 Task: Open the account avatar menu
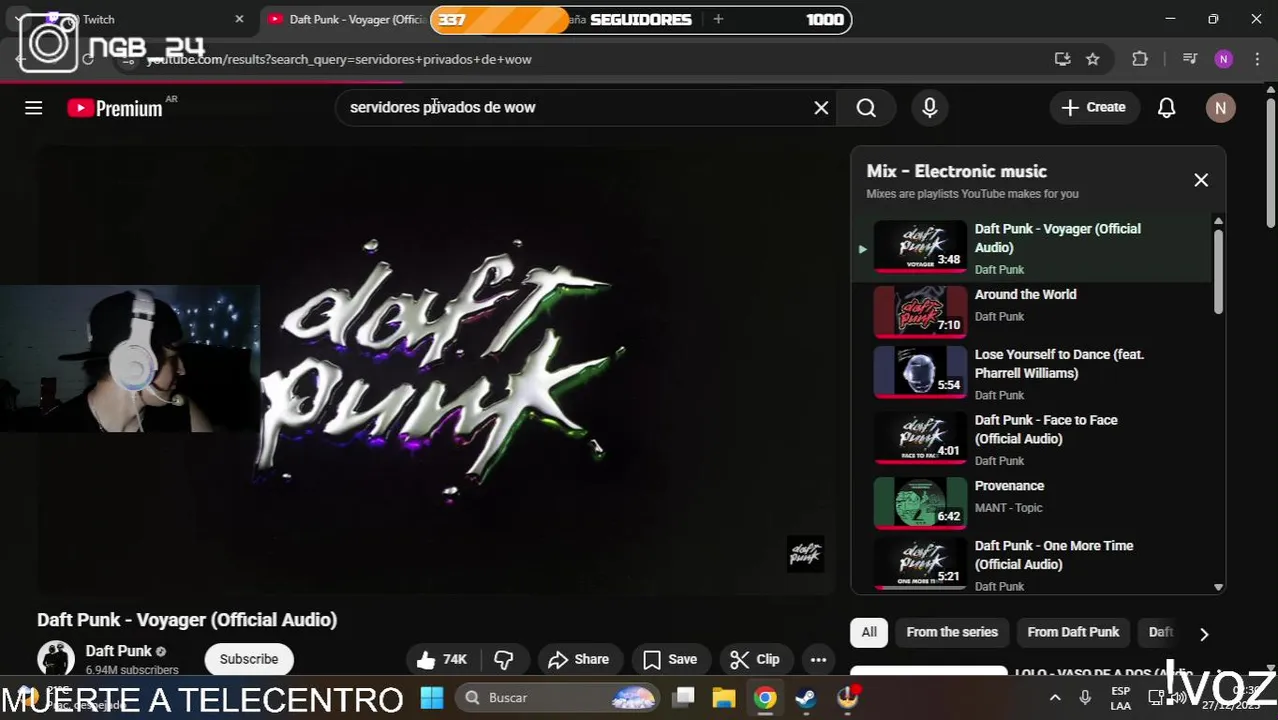click(x=1220, y=108)
